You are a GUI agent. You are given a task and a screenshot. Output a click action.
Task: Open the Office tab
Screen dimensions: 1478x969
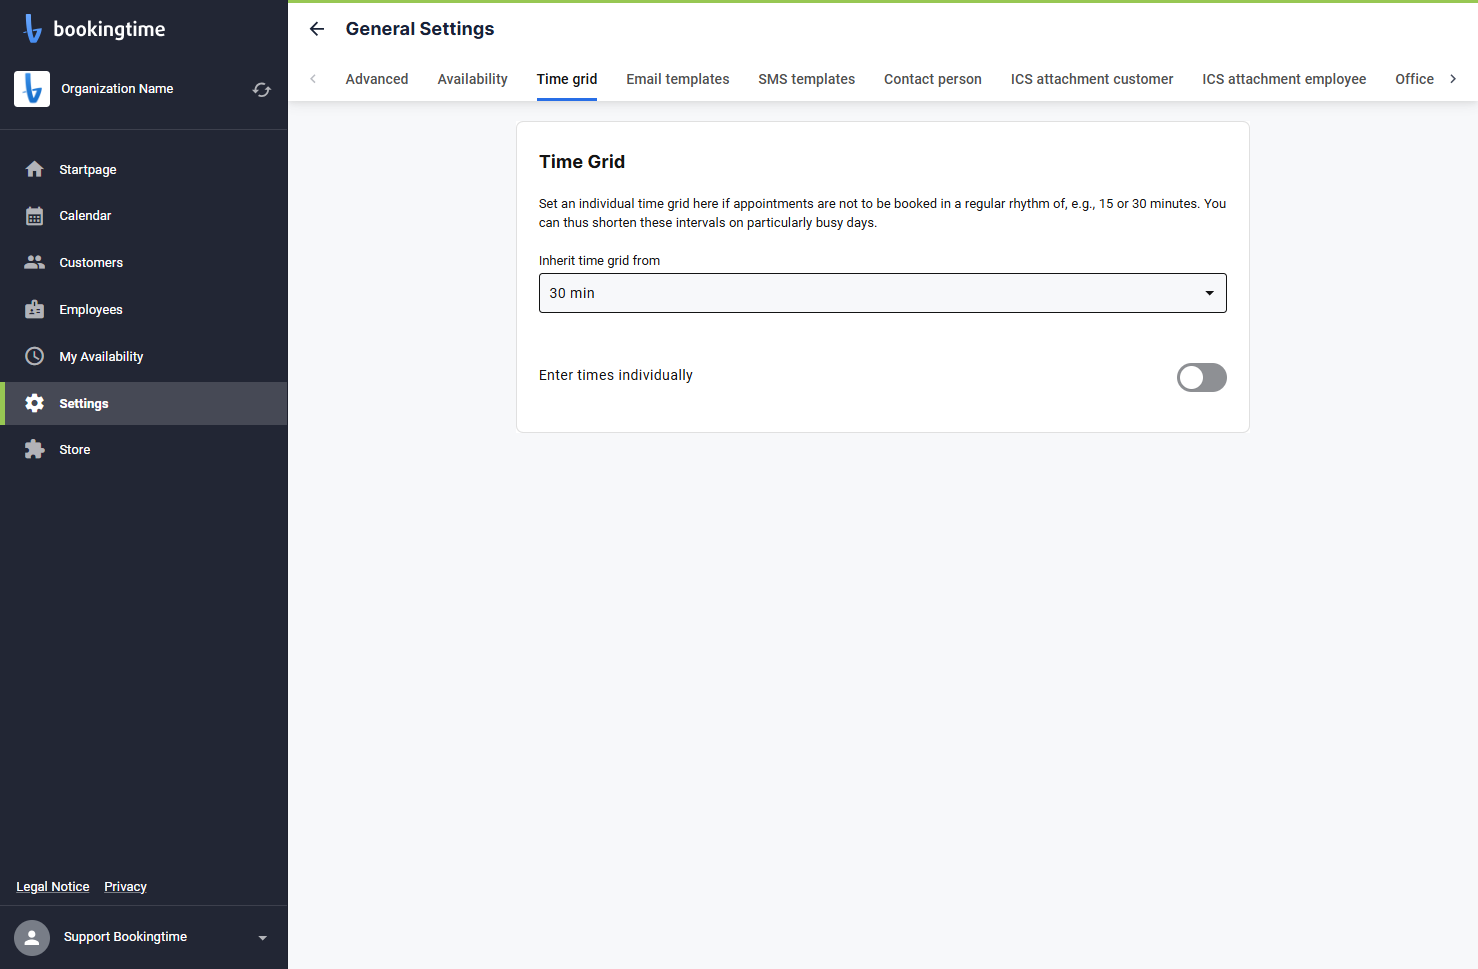tap(1414, 79)
